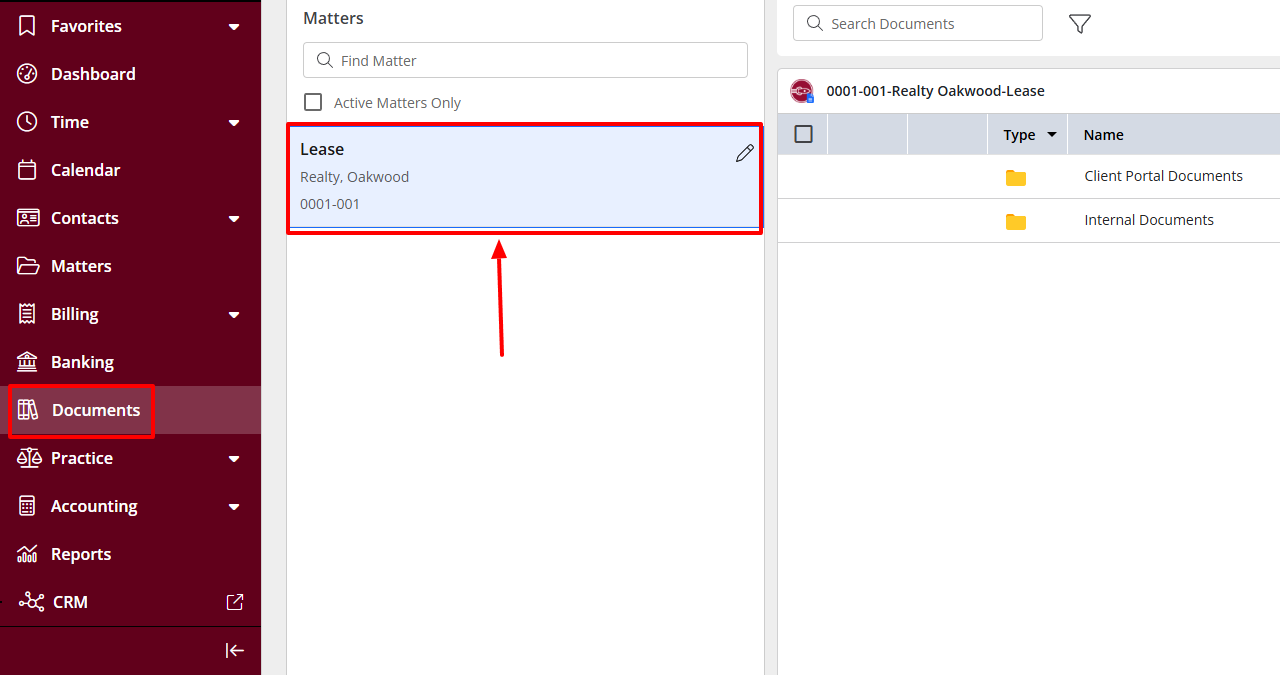Open the Client Portal Documents folder
Screen dimensions: 1280x675
pyautogui.click(x=1163, y=175)
